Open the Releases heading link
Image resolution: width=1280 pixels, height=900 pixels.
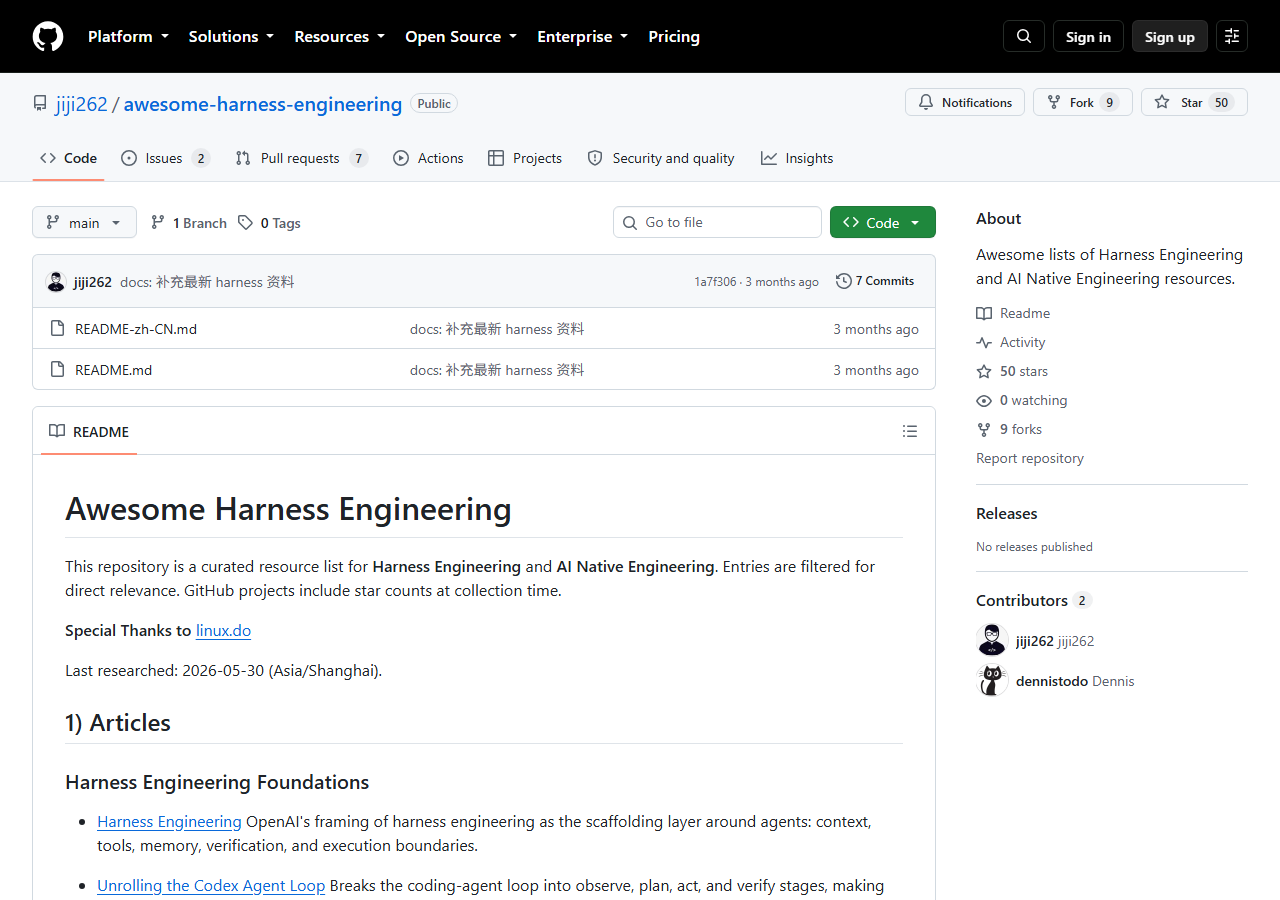[1007, 513]
